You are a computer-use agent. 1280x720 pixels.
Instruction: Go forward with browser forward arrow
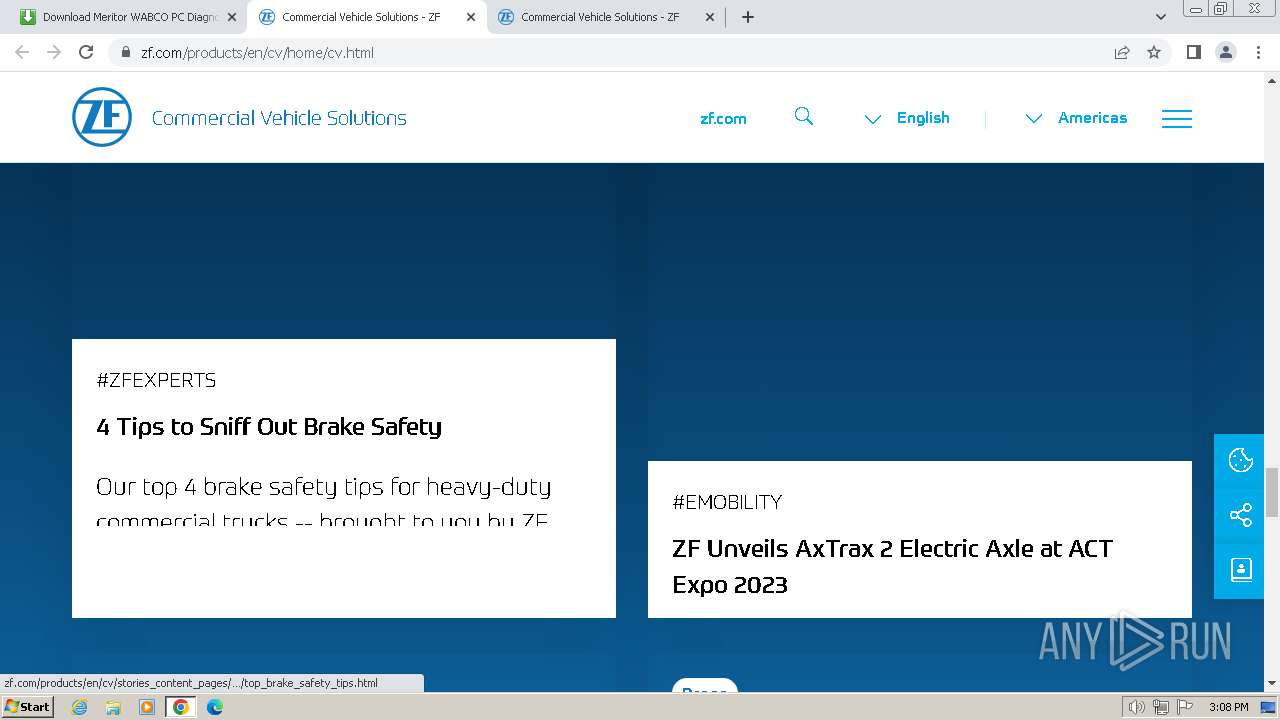(54, 52)
